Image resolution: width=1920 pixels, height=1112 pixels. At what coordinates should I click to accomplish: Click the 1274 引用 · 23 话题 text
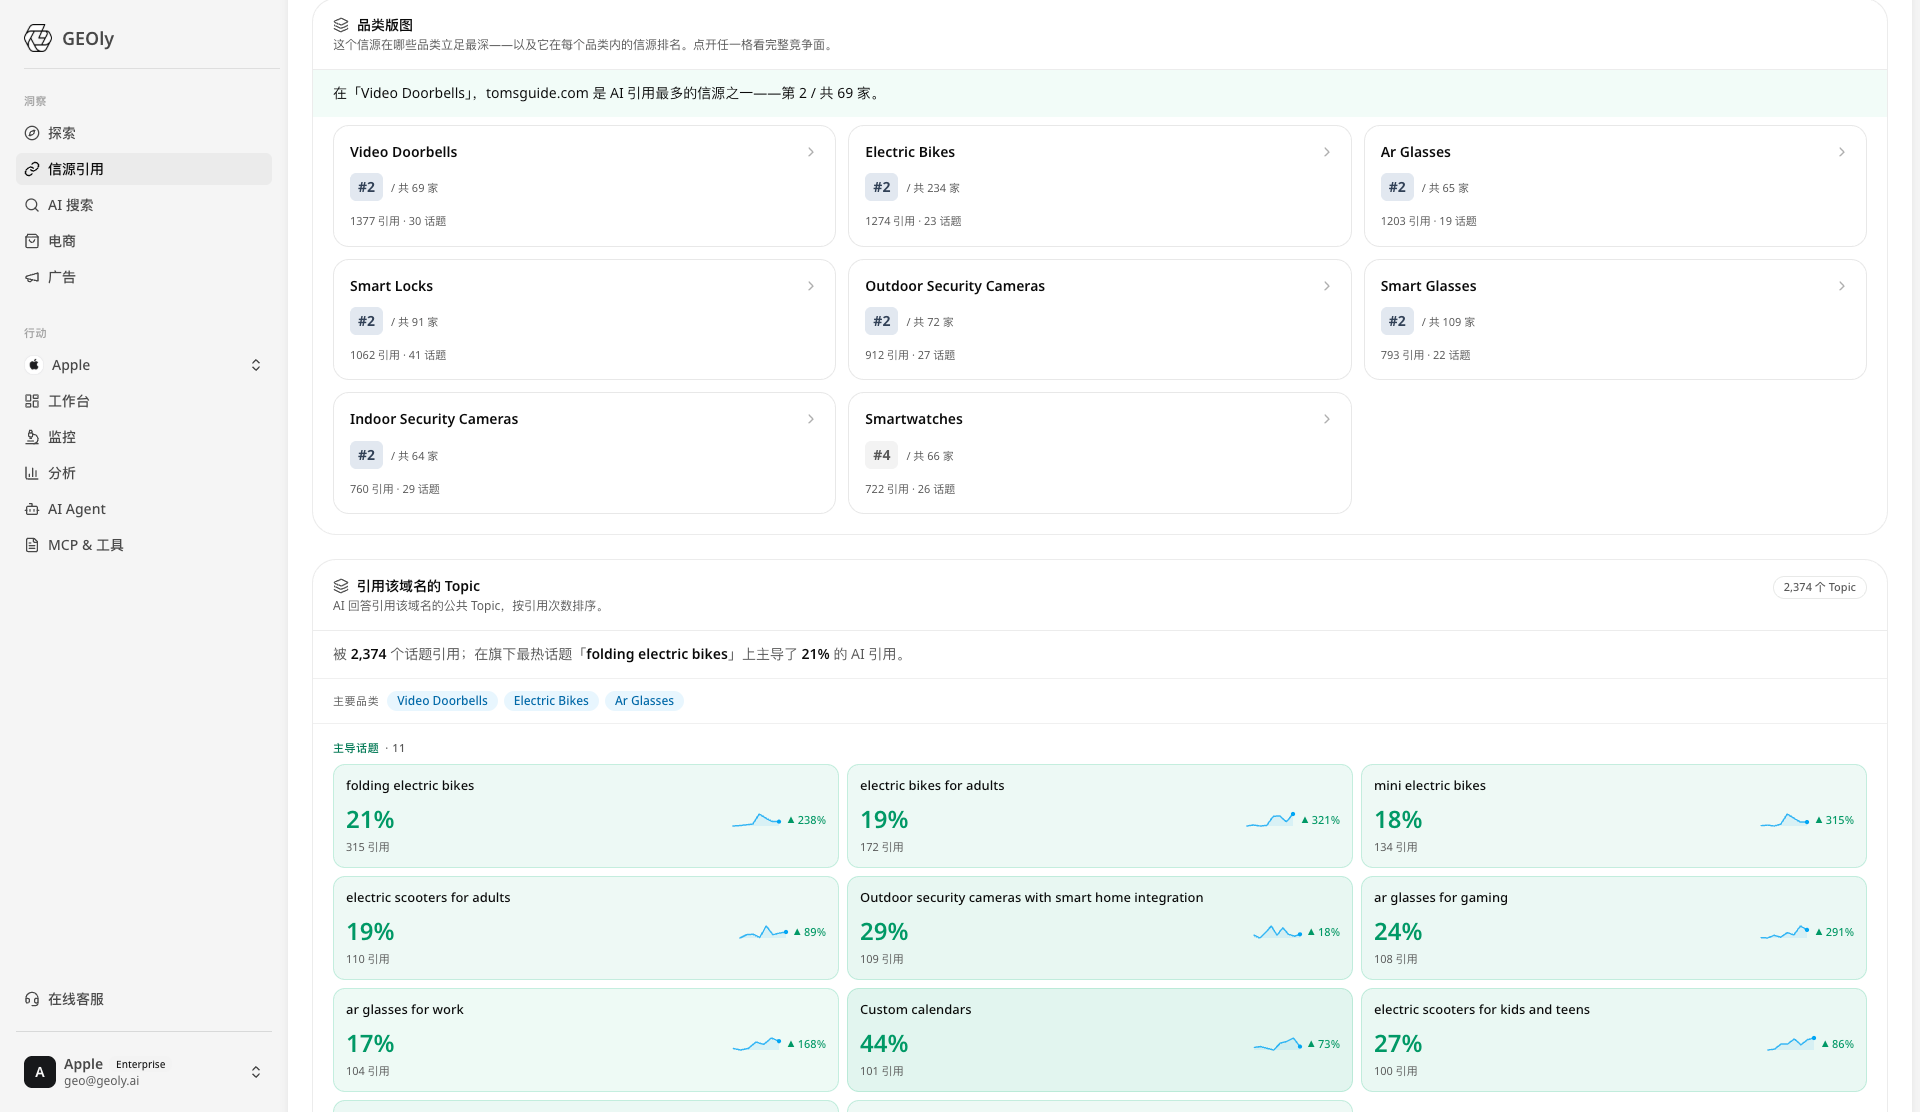[913, 221]
